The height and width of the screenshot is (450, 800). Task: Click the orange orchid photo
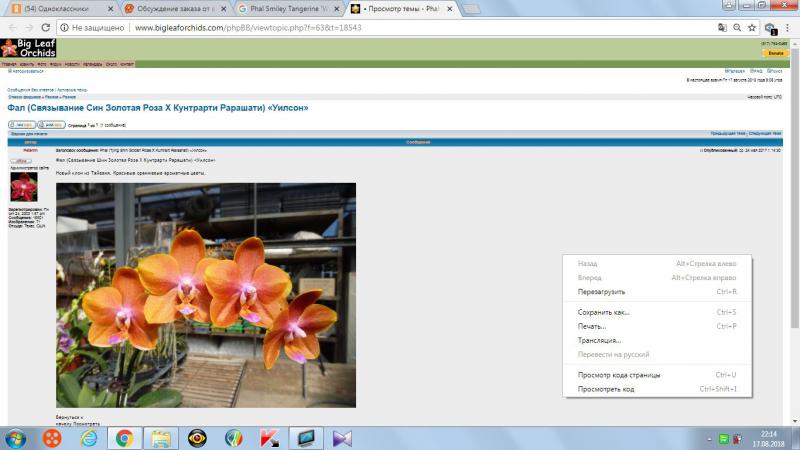(x=205, y=295)
